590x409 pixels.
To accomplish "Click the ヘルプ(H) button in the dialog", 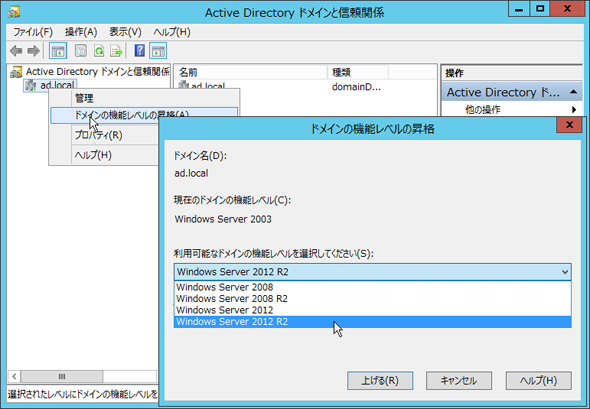I will point(538,381).
